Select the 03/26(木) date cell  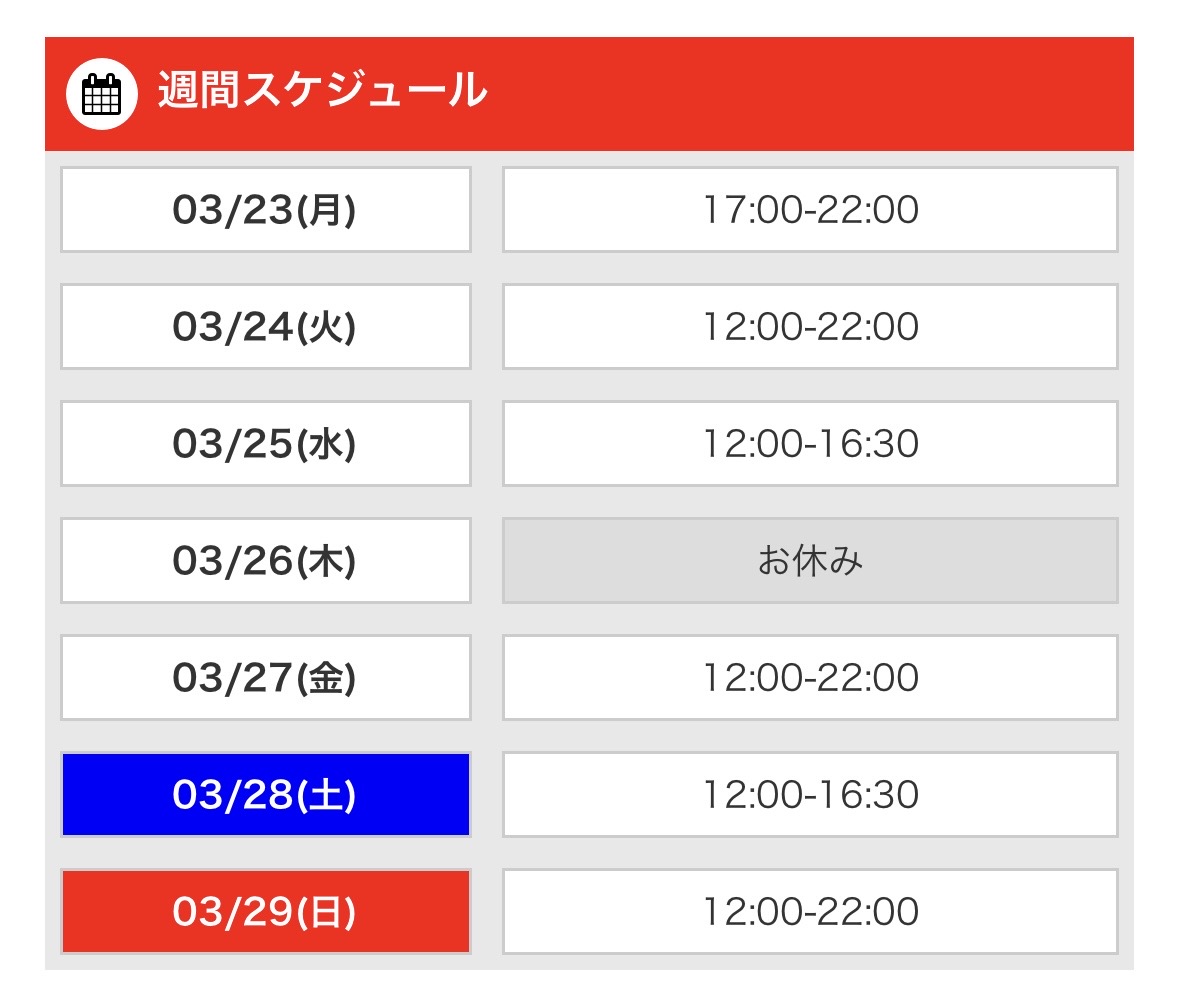click(265, 561)
